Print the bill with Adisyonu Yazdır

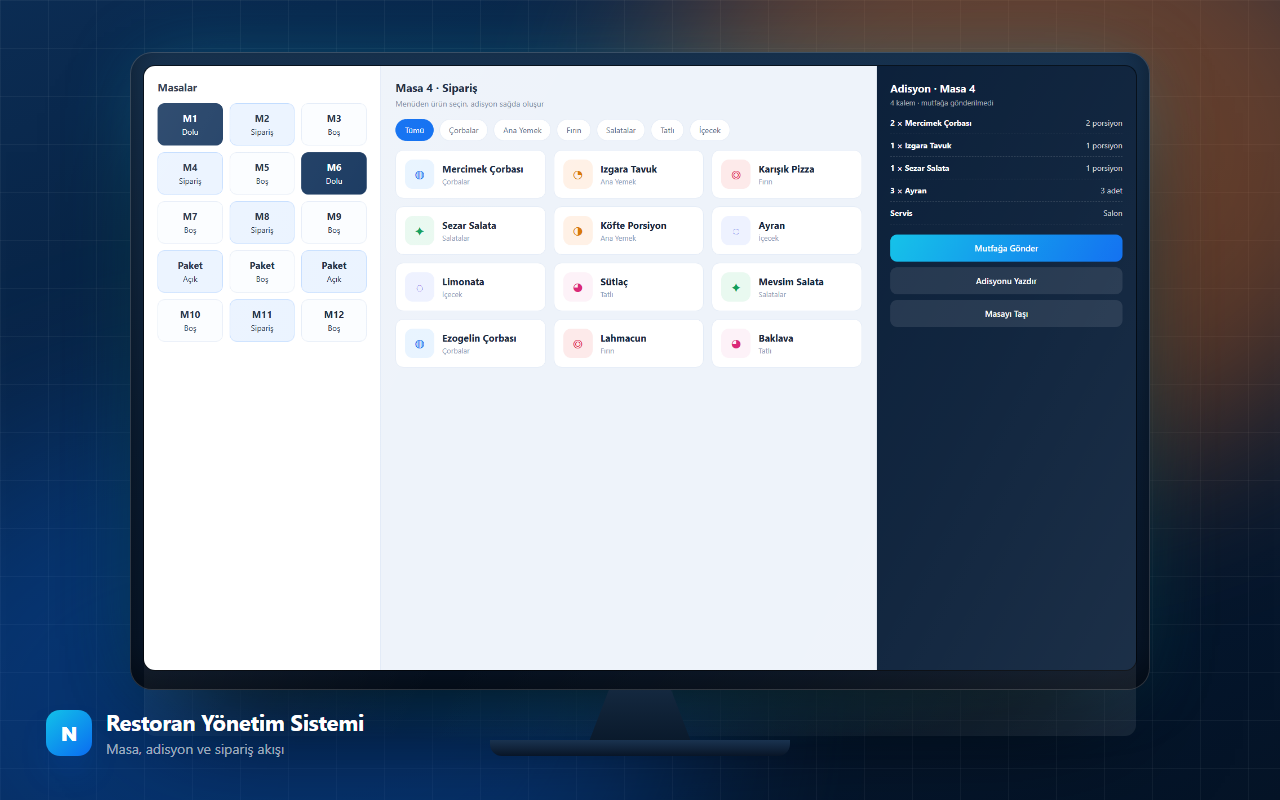pos(1006,281)
